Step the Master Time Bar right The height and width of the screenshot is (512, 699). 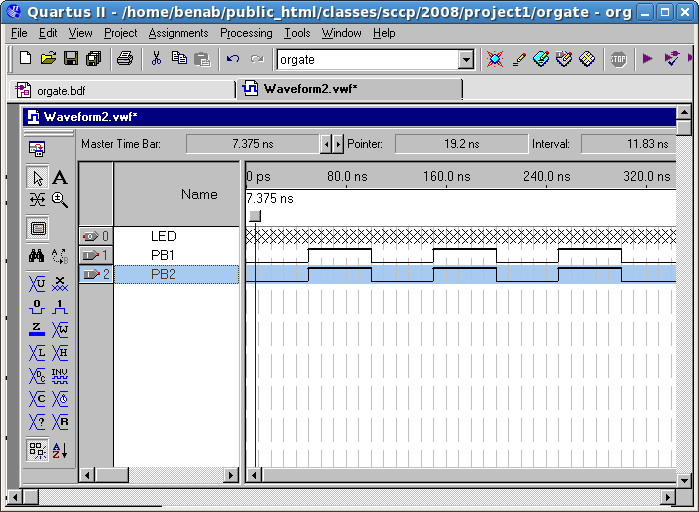(x=338, y=144)
